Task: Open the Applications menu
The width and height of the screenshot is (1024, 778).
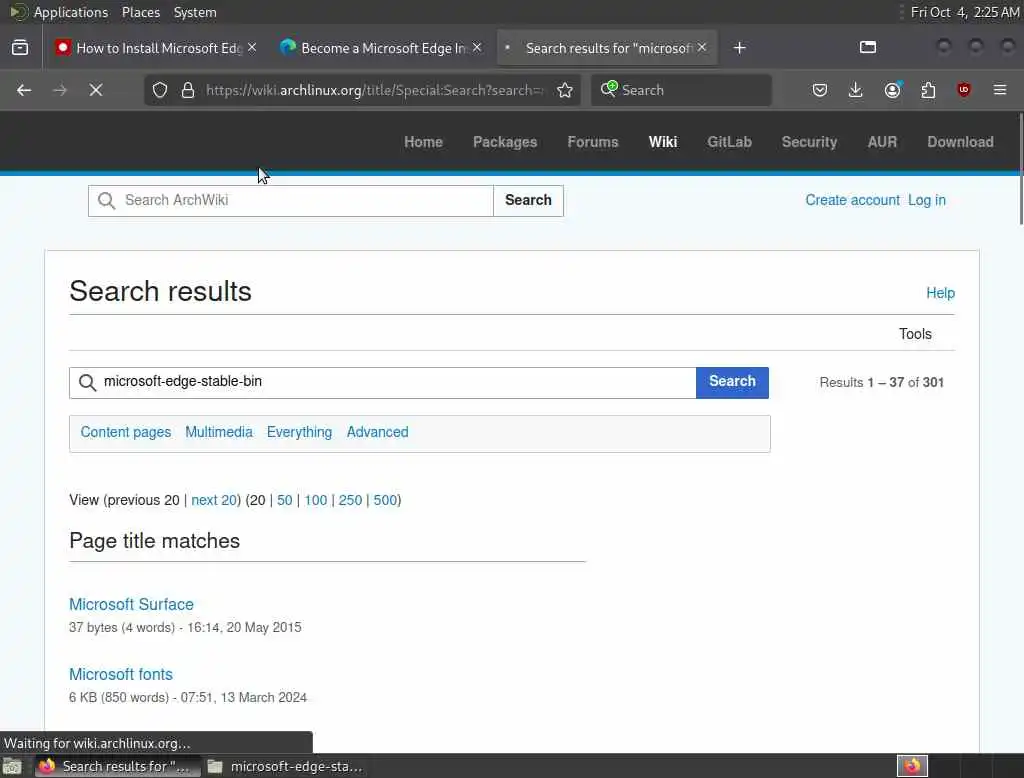Action: coord(71,12)
